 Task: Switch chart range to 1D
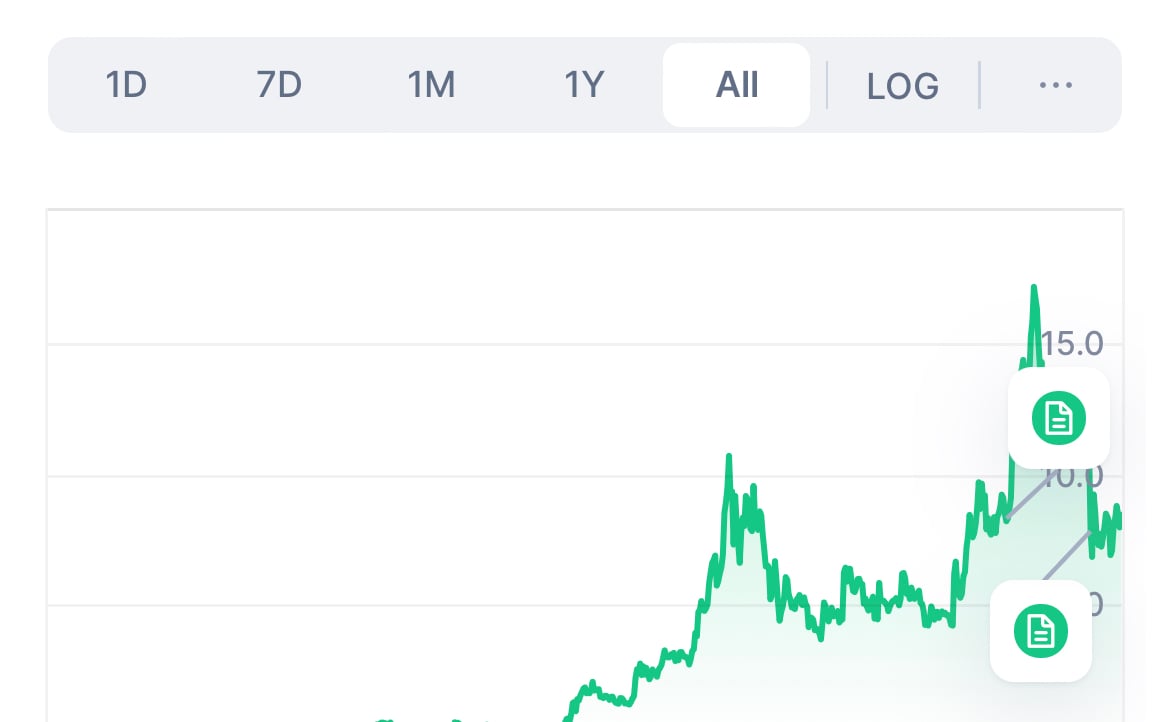[x=126, y=85]
